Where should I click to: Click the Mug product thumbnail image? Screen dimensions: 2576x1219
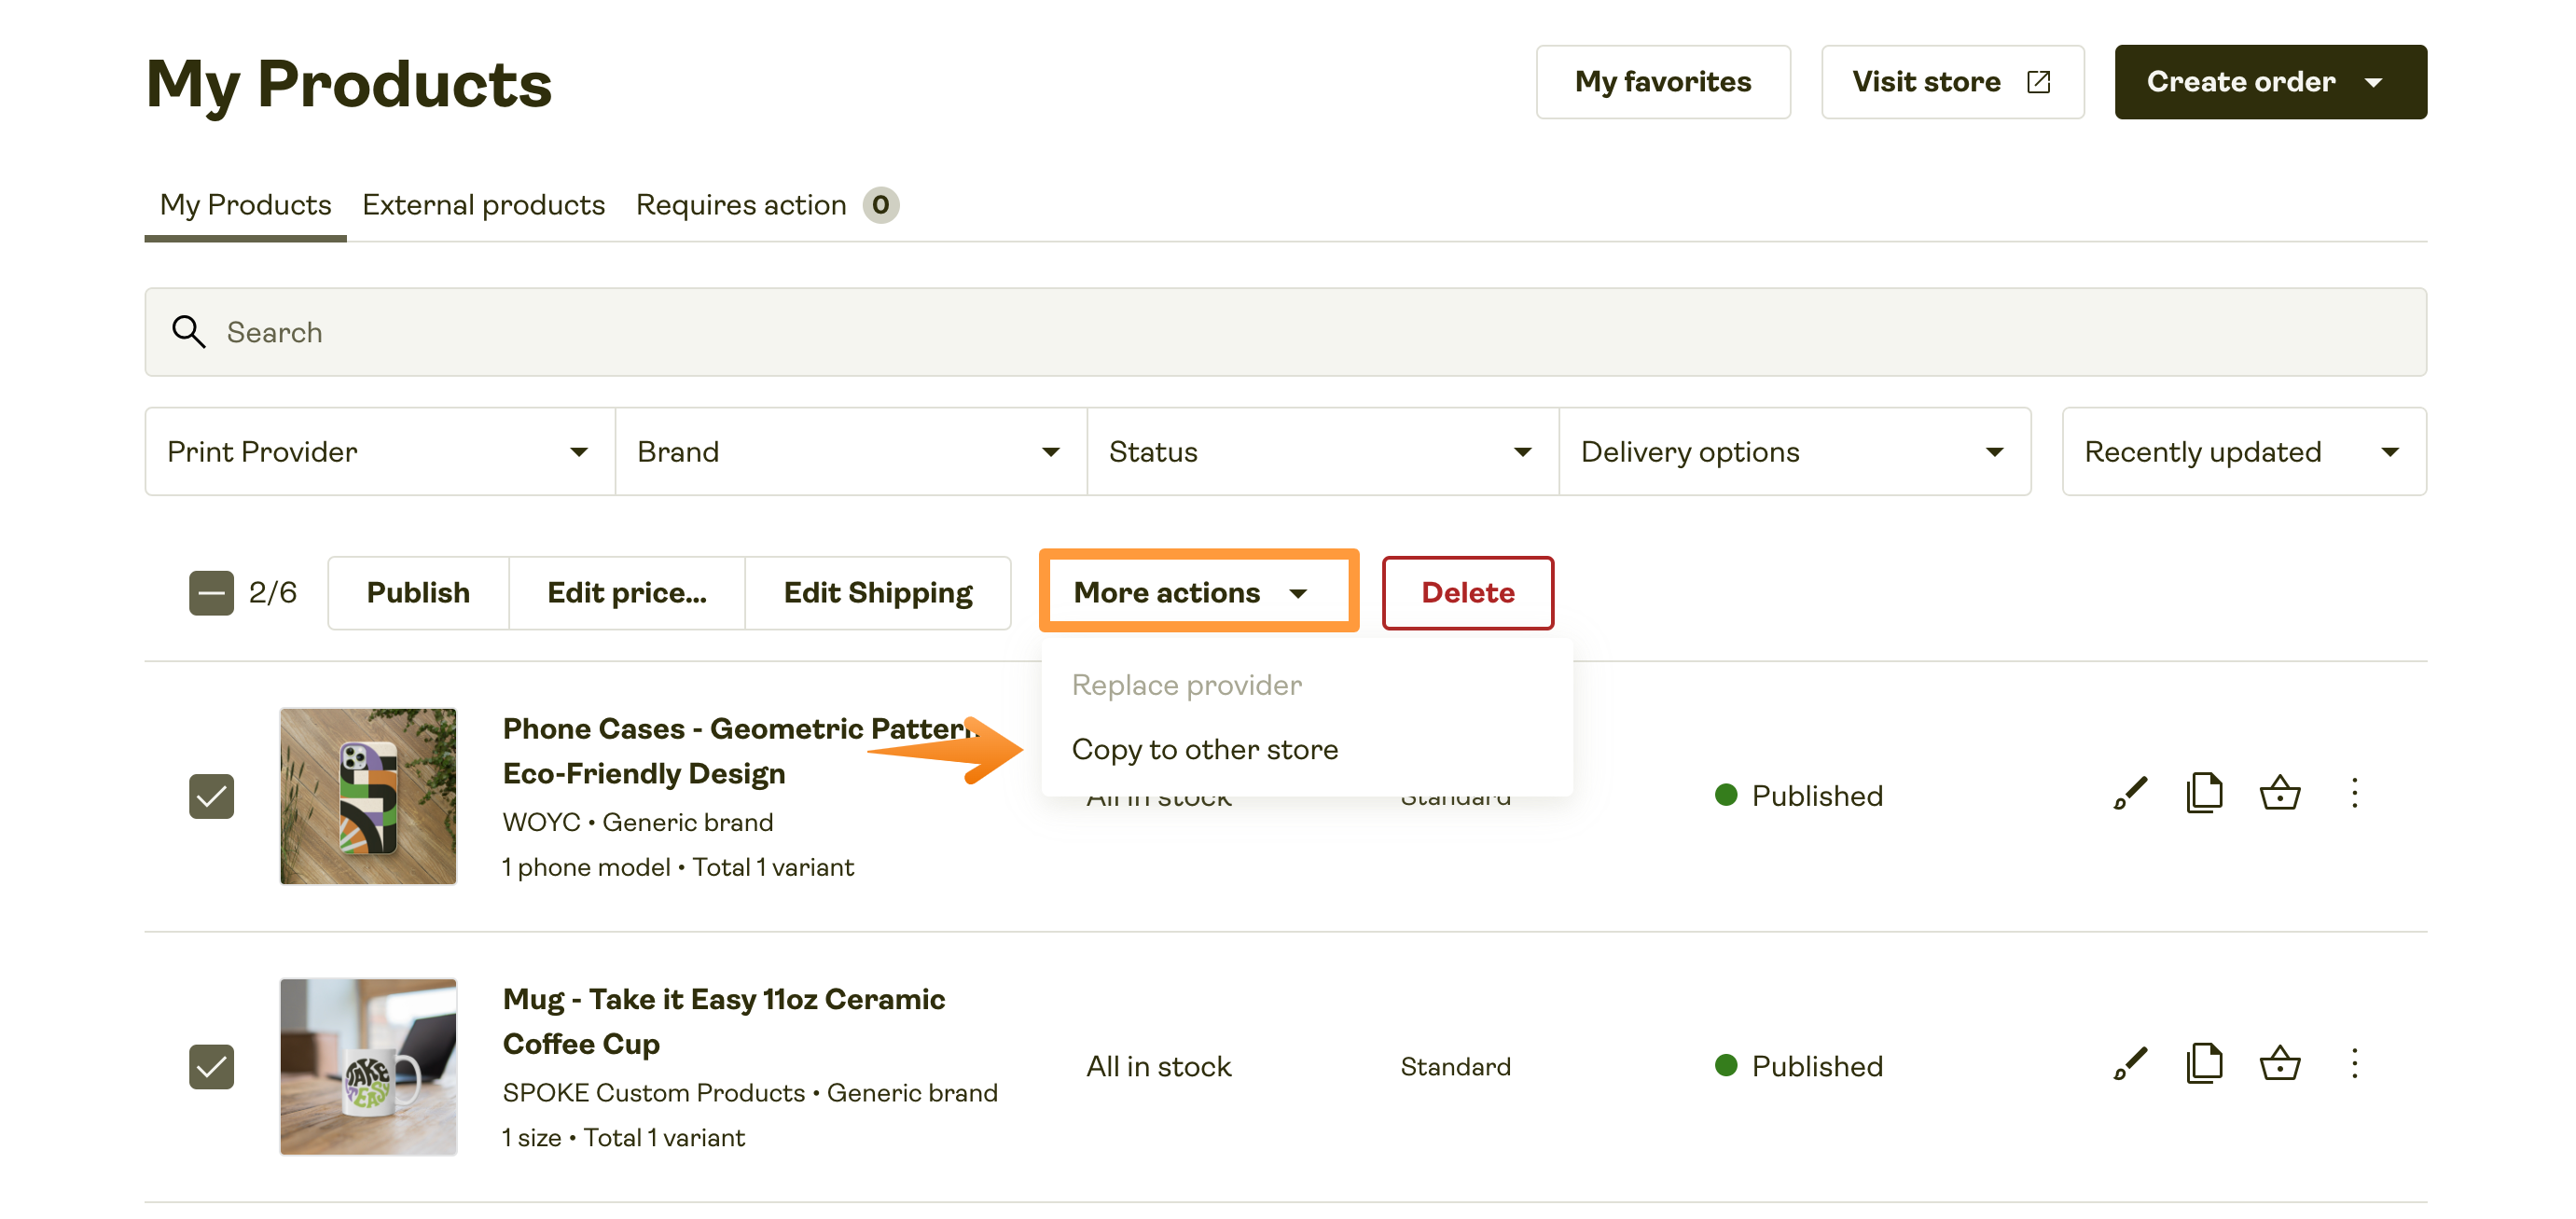(x=368, y=1066)
